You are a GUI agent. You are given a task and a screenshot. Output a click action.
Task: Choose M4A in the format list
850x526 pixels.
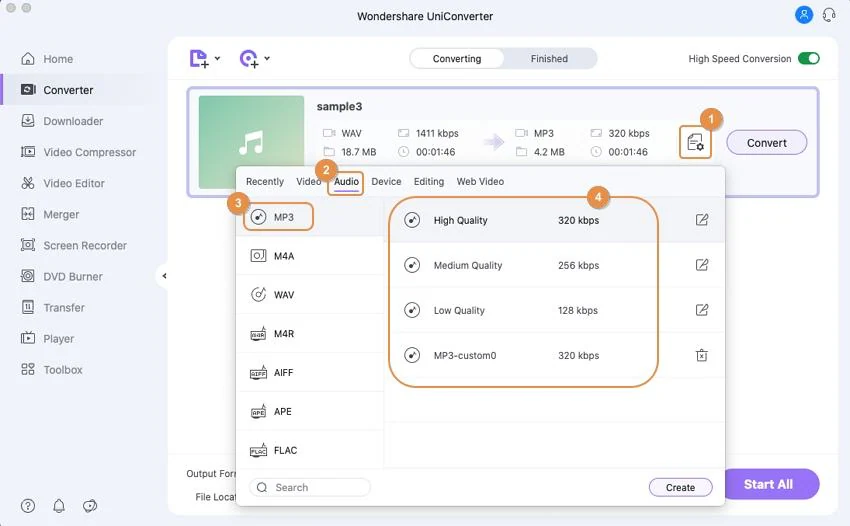click(x=310, y=255)
